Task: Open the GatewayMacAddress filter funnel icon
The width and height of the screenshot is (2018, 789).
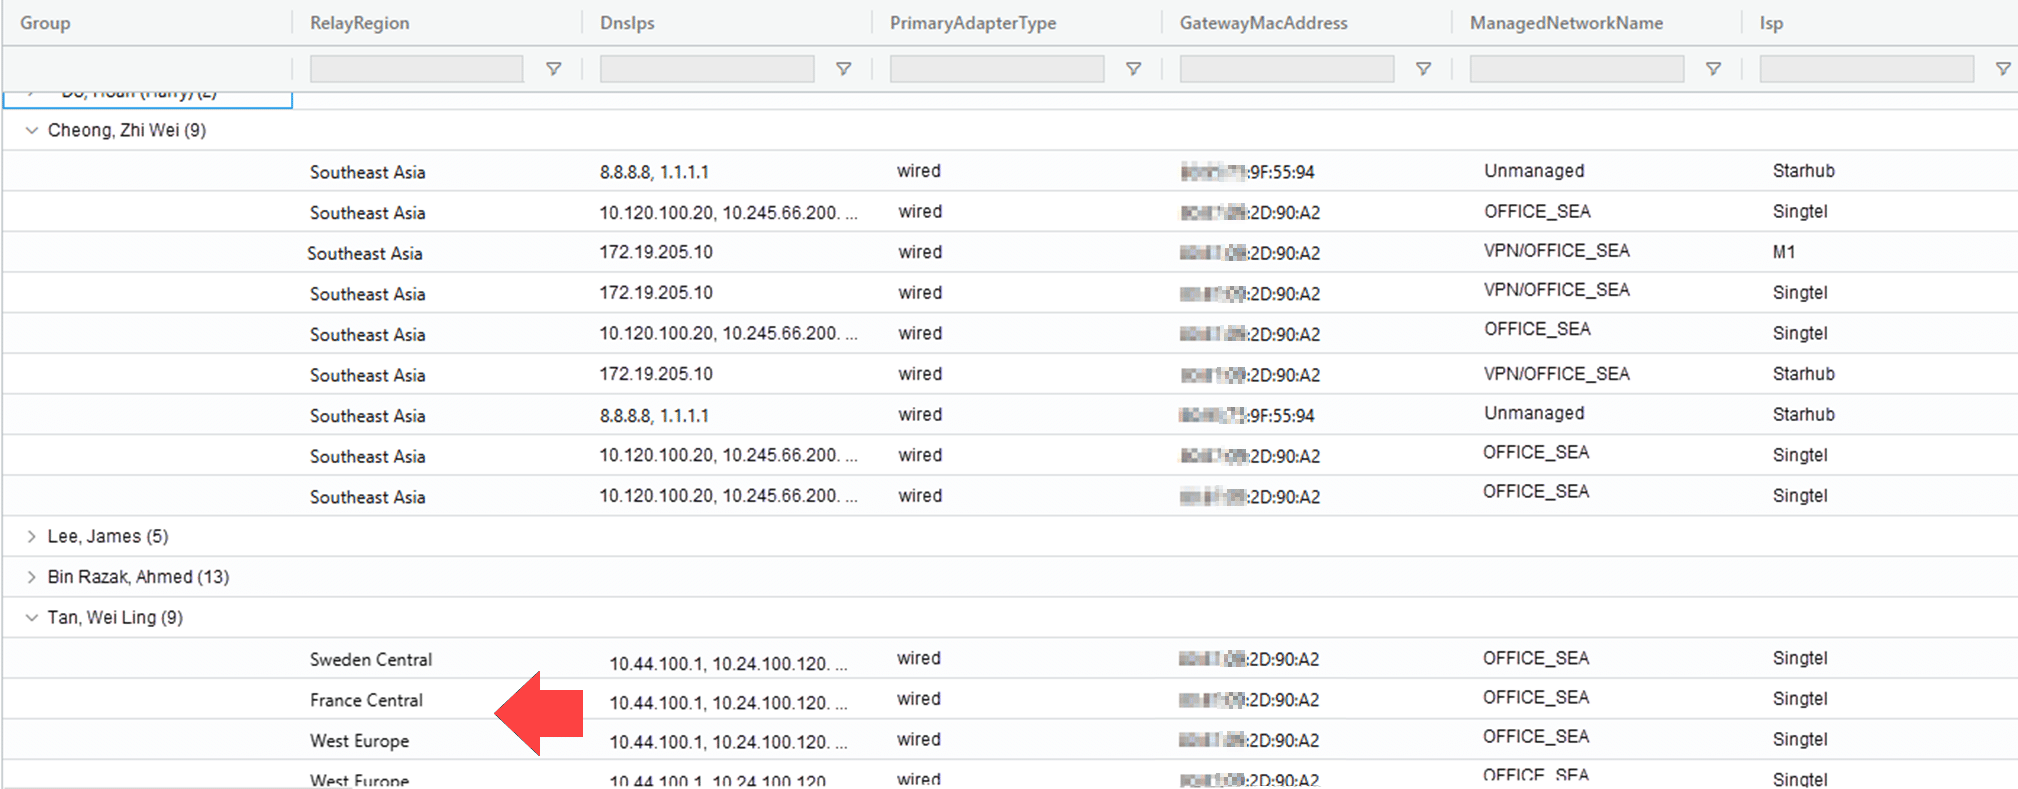Action: 1423,69
